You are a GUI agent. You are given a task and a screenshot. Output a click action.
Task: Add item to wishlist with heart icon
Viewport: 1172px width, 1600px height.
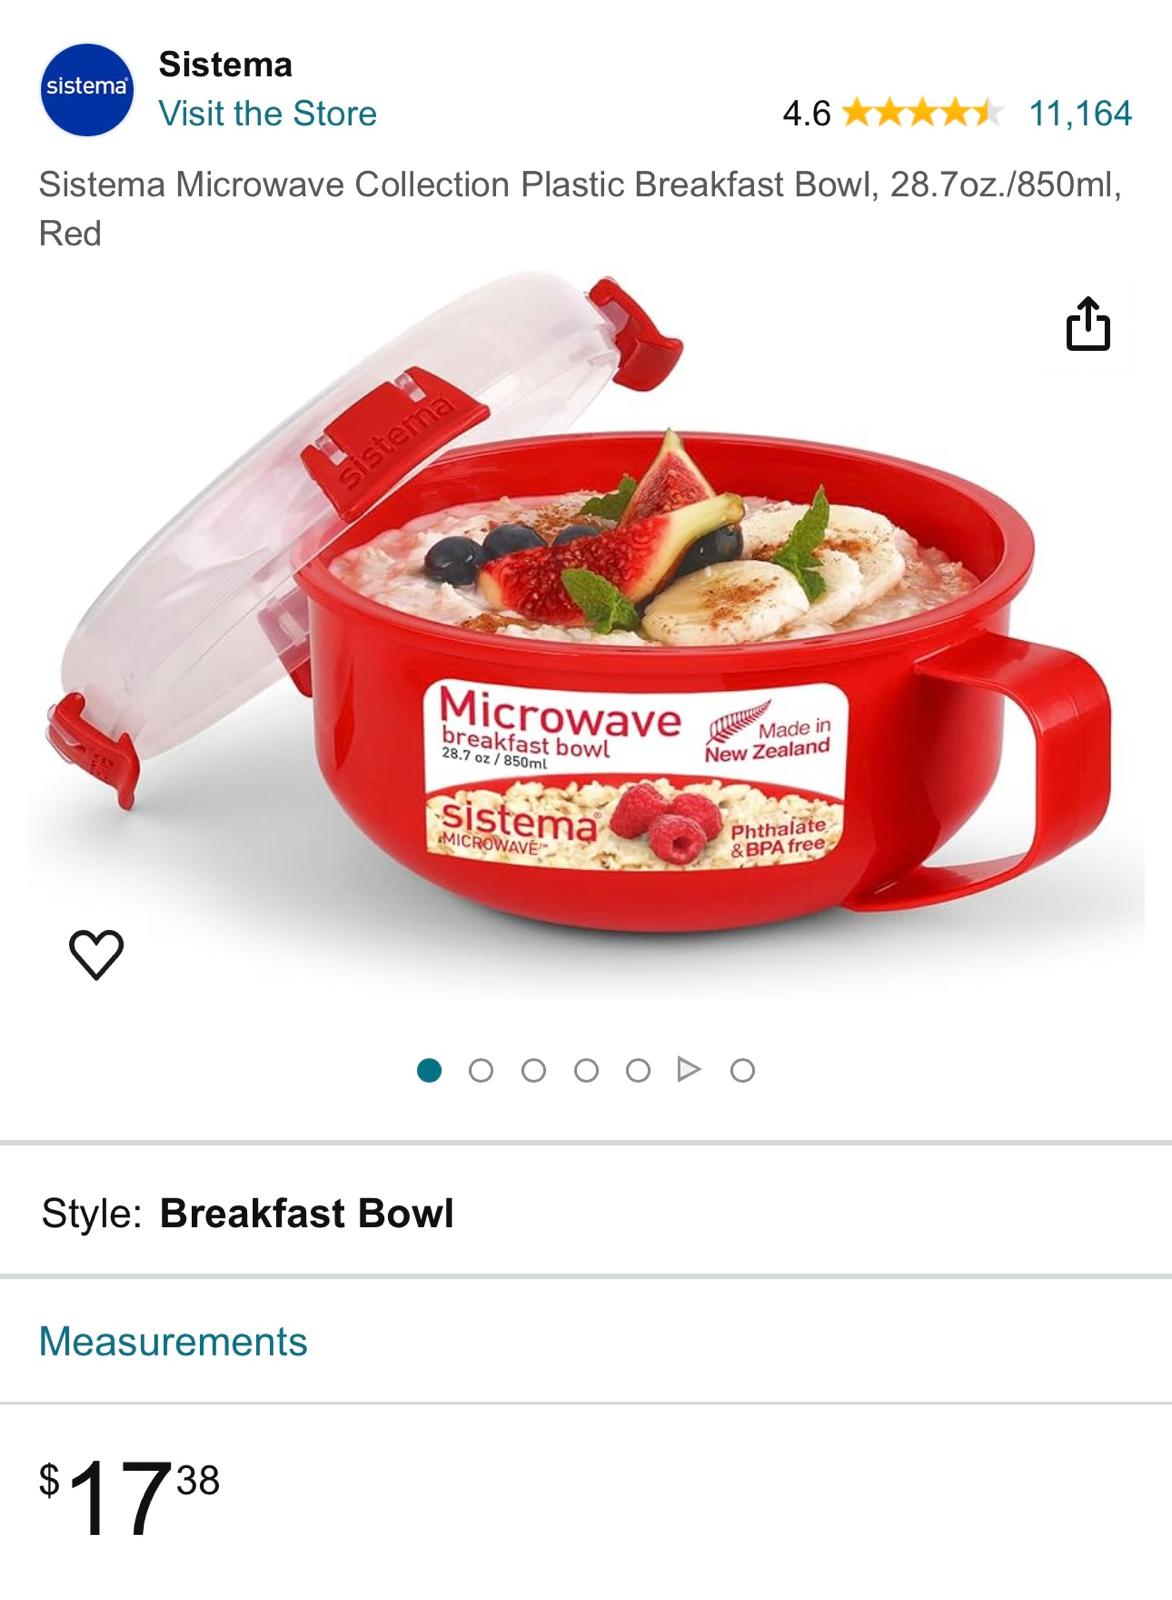tap(96, 954)
